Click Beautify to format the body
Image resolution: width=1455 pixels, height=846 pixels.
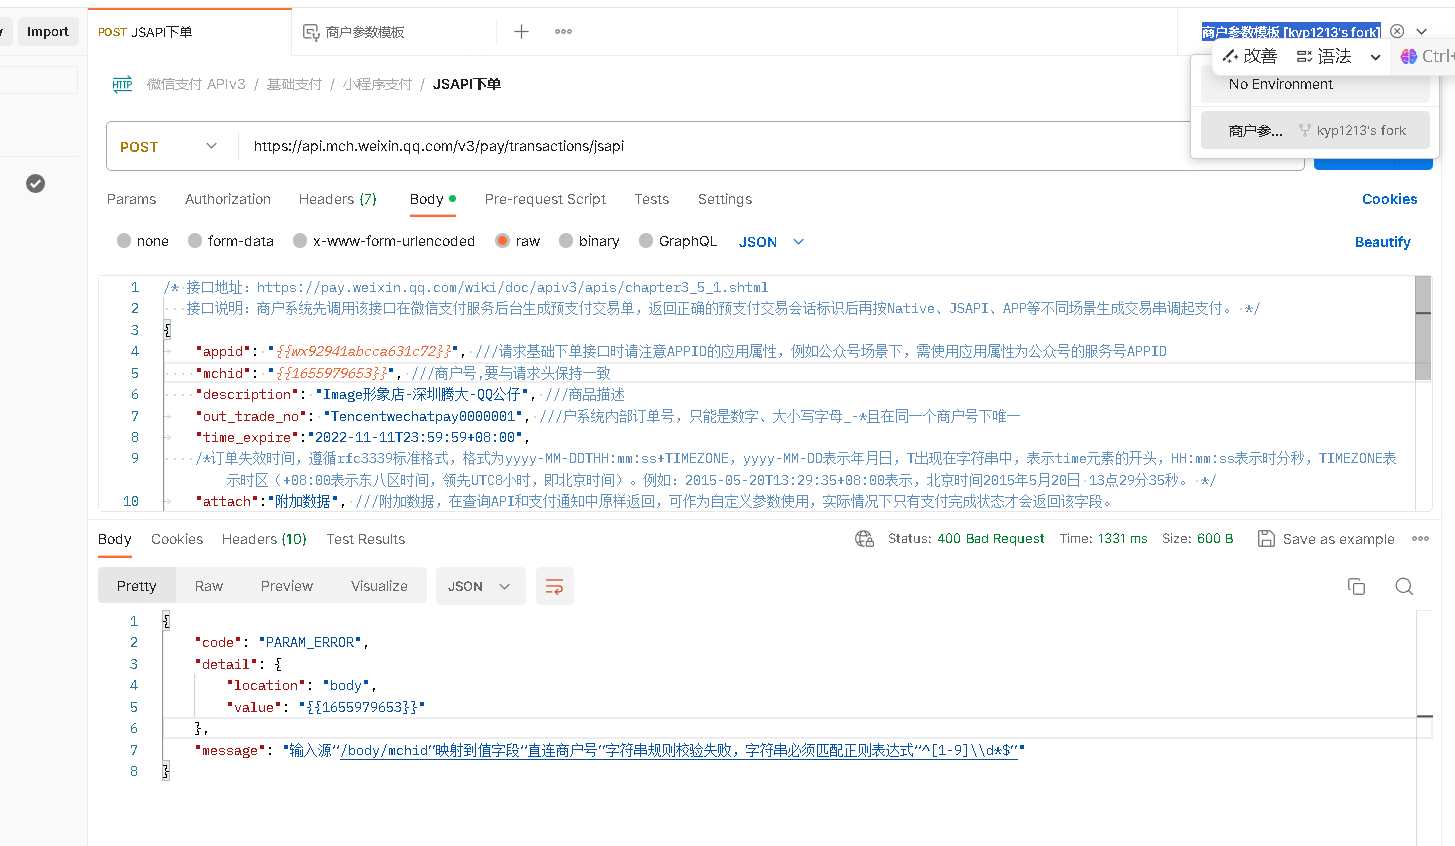pos(1382,242)
